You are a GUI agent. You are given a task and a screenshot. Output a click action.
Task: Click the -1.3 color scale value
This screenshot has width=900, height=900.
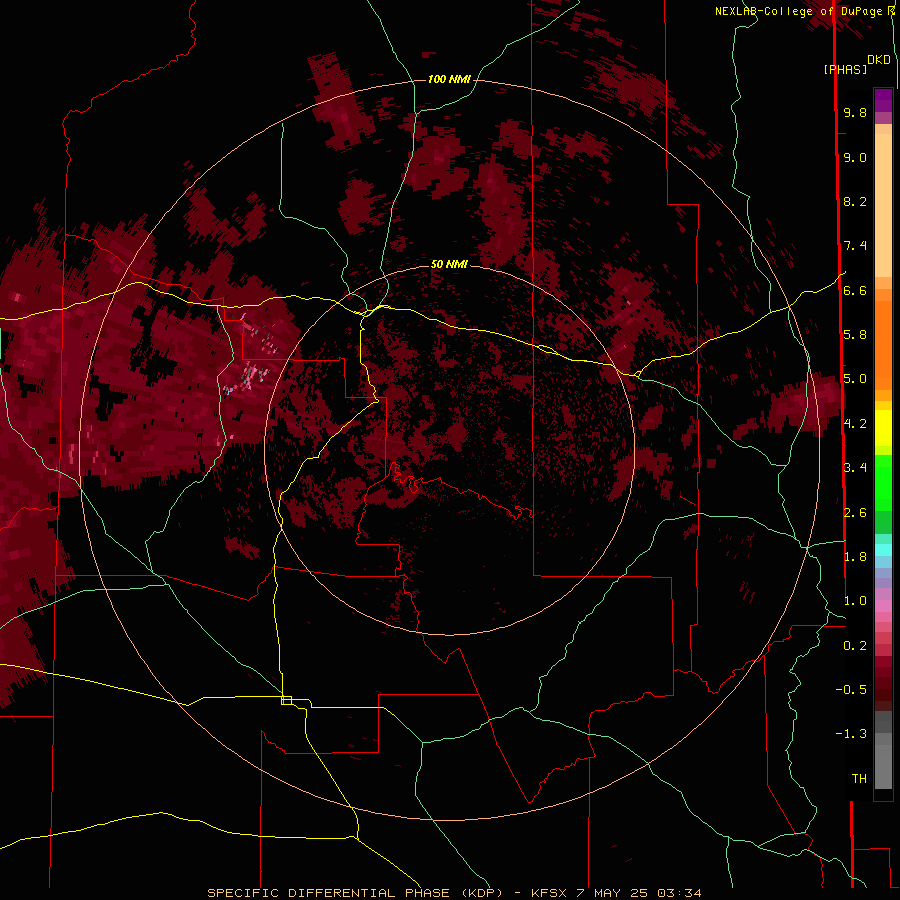point(851,734)
